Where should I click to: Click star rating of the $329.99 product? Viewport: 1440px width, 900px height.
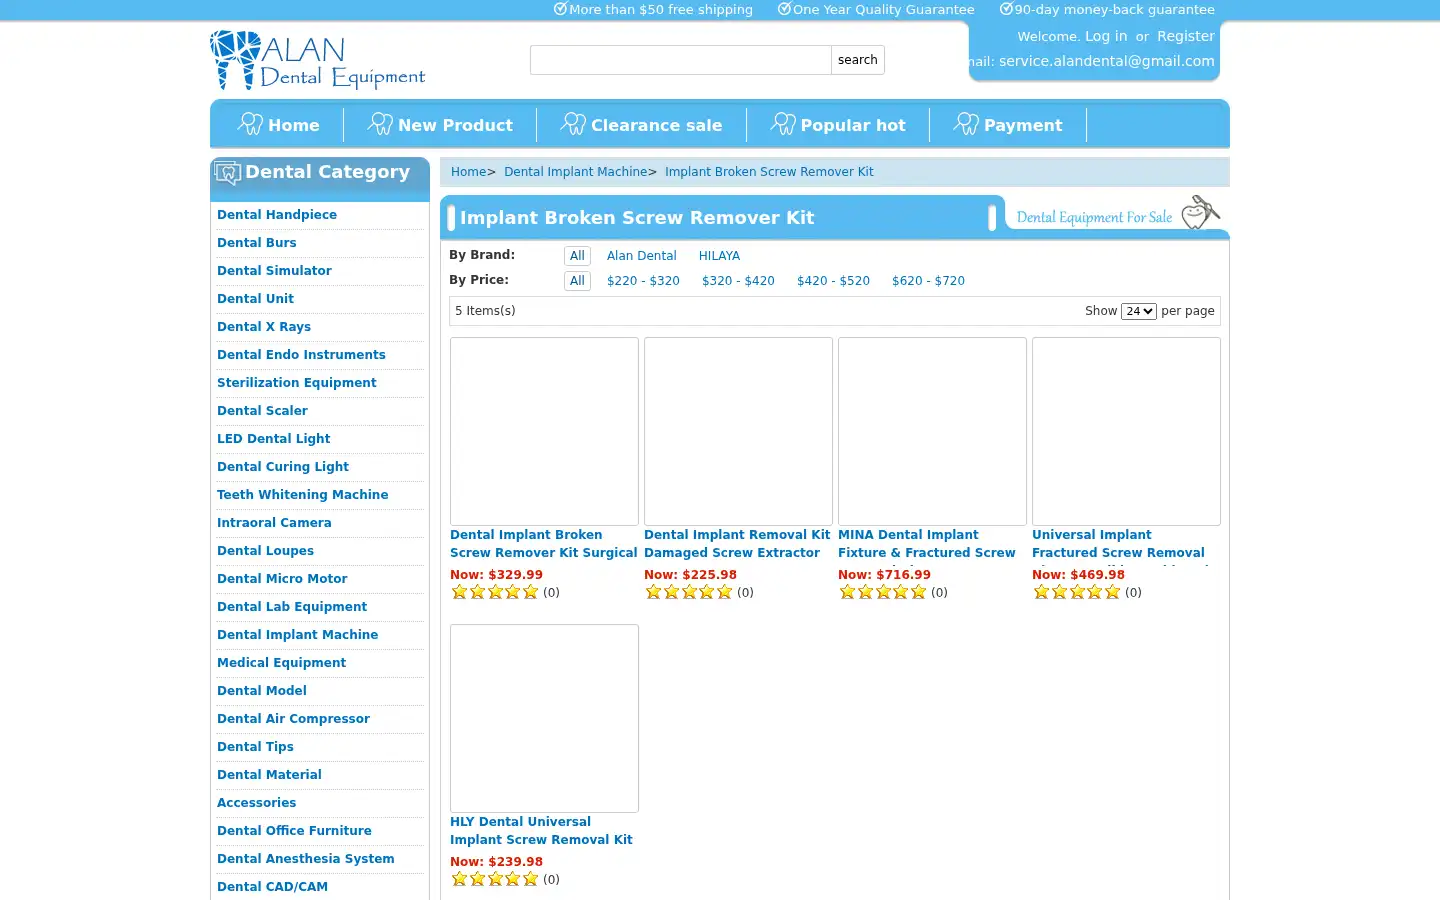point(495,592)
